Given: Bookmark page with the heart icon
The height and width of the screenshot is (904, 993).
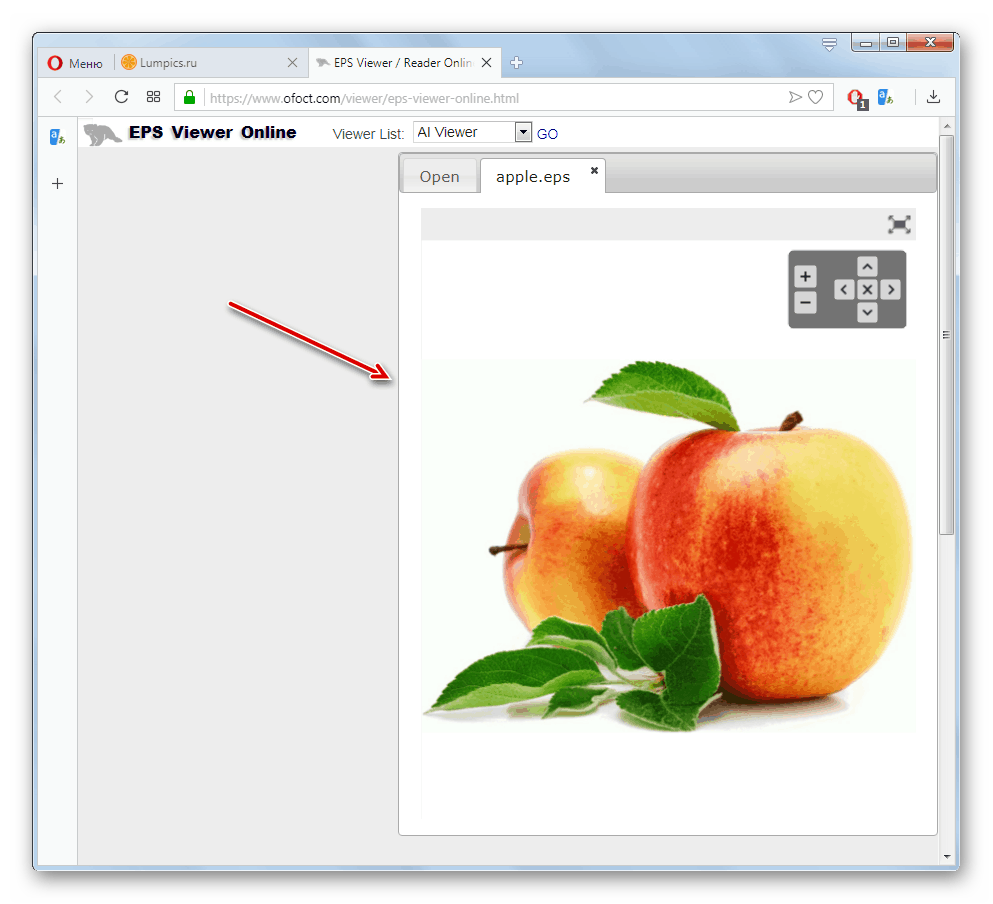Looking at the screenshot, I should (x=816, y=97).
